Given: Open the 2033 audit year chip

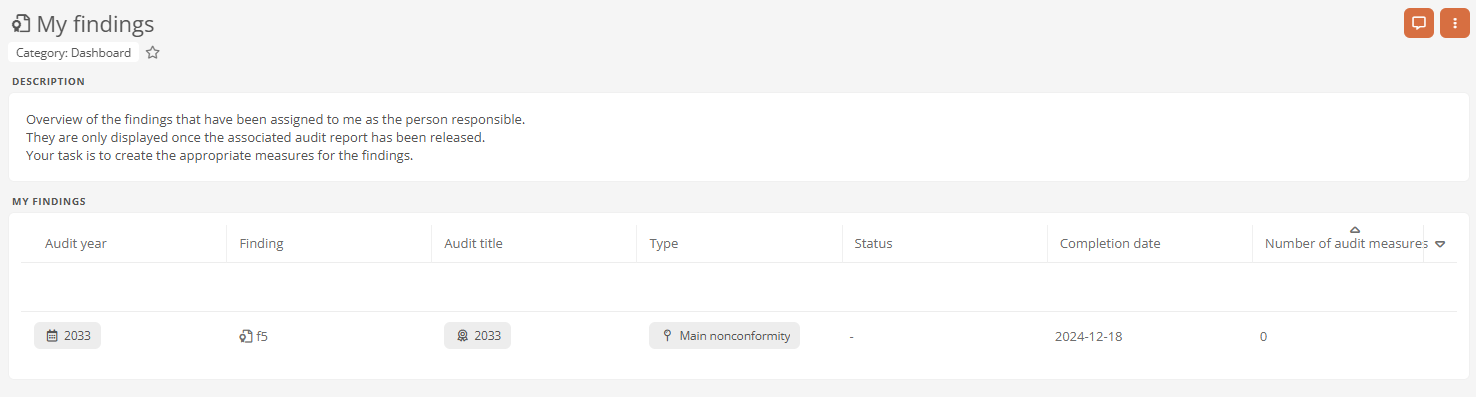Looking at the screenshot, I should click(x=67, y=336).
